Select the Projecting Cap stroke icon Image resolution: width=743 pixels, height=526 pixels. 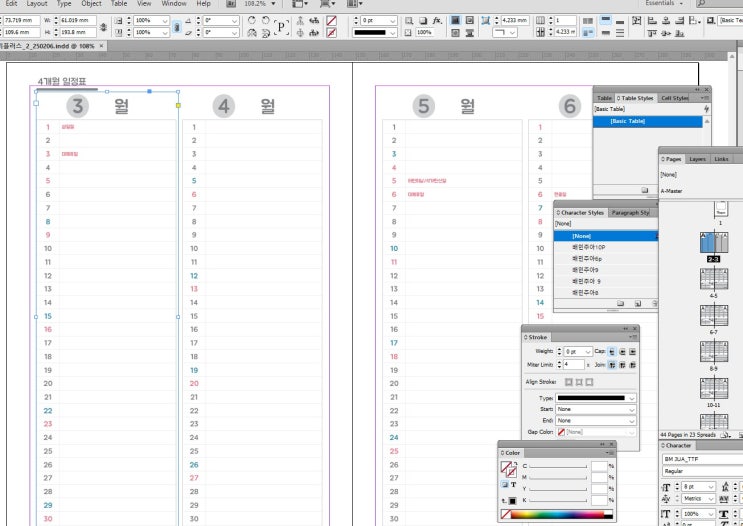633,352
